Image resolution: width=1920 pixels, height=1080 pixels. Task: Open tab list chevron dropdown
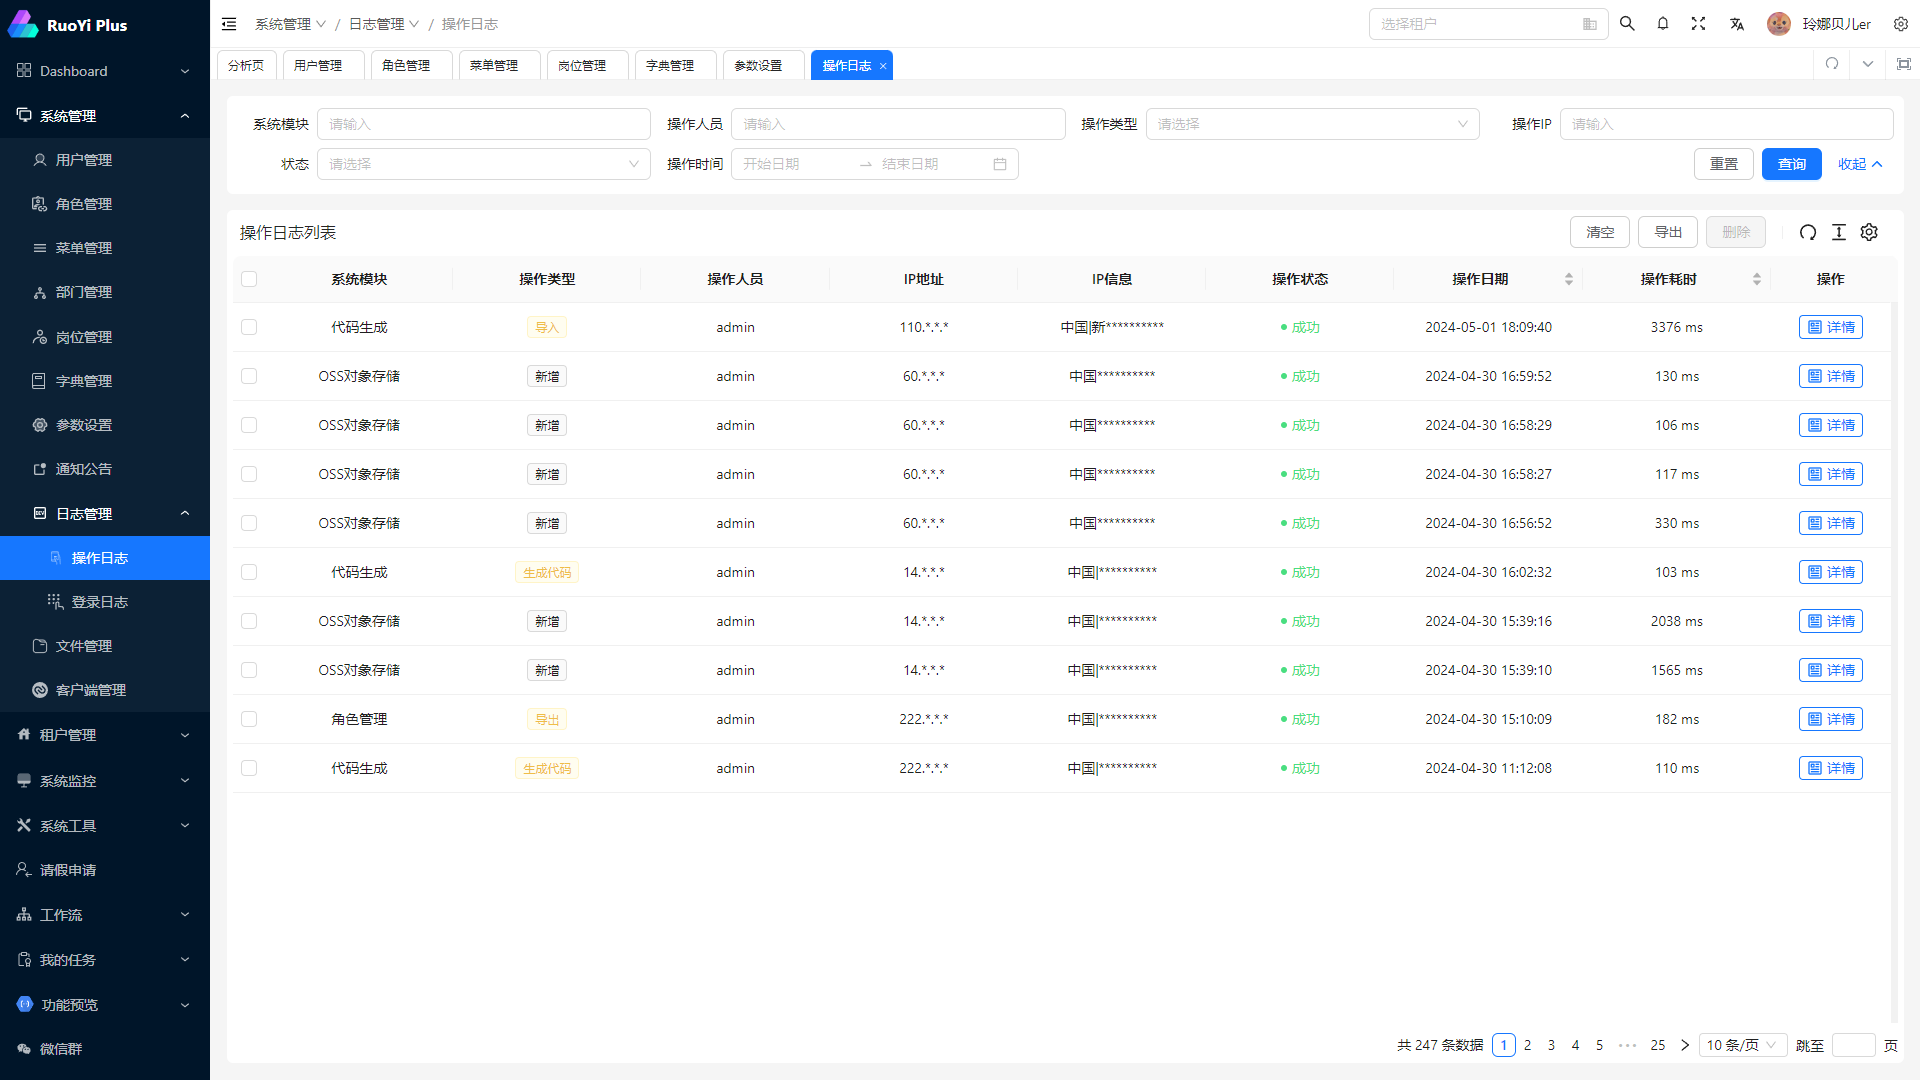[x=1868, y=64]
